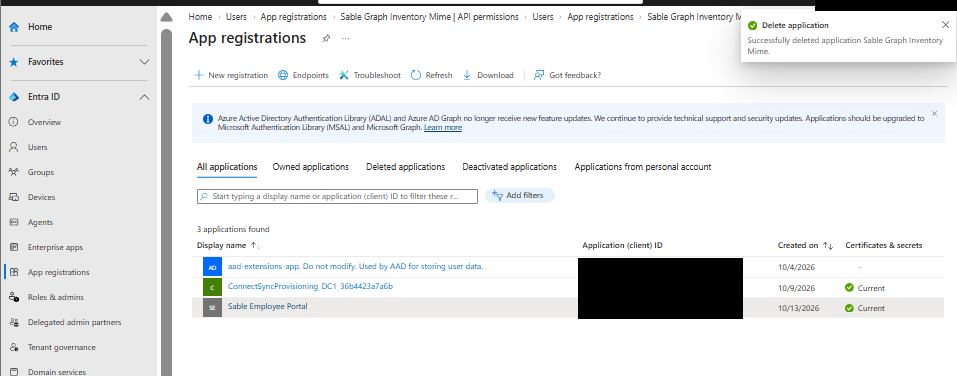957x376 pixels.
Task: Click the 10/13/2026 created date cell
Action: (x=798, y=308)
